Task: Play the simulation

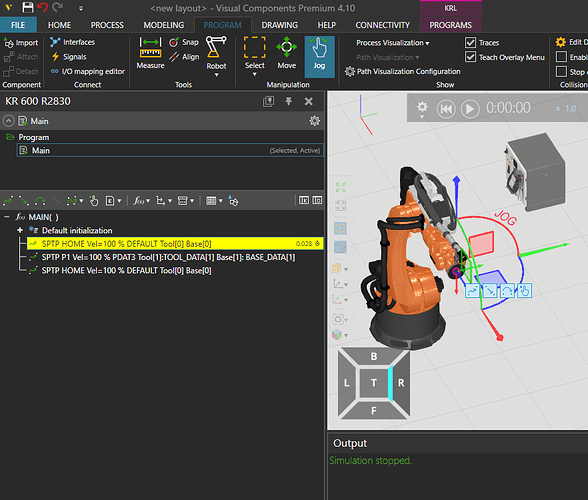Action: point(470,109)
